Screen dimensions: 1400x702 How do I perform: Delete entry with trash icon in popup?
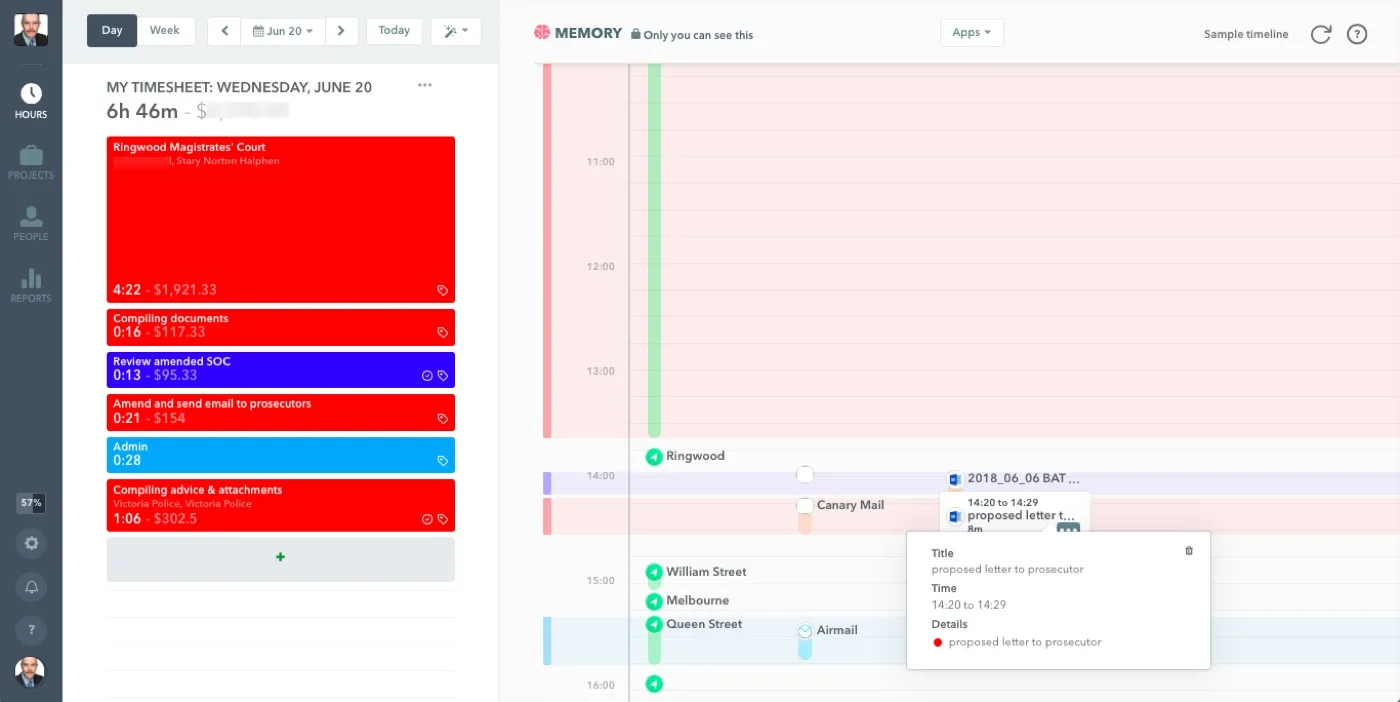tap(1188, 551)
